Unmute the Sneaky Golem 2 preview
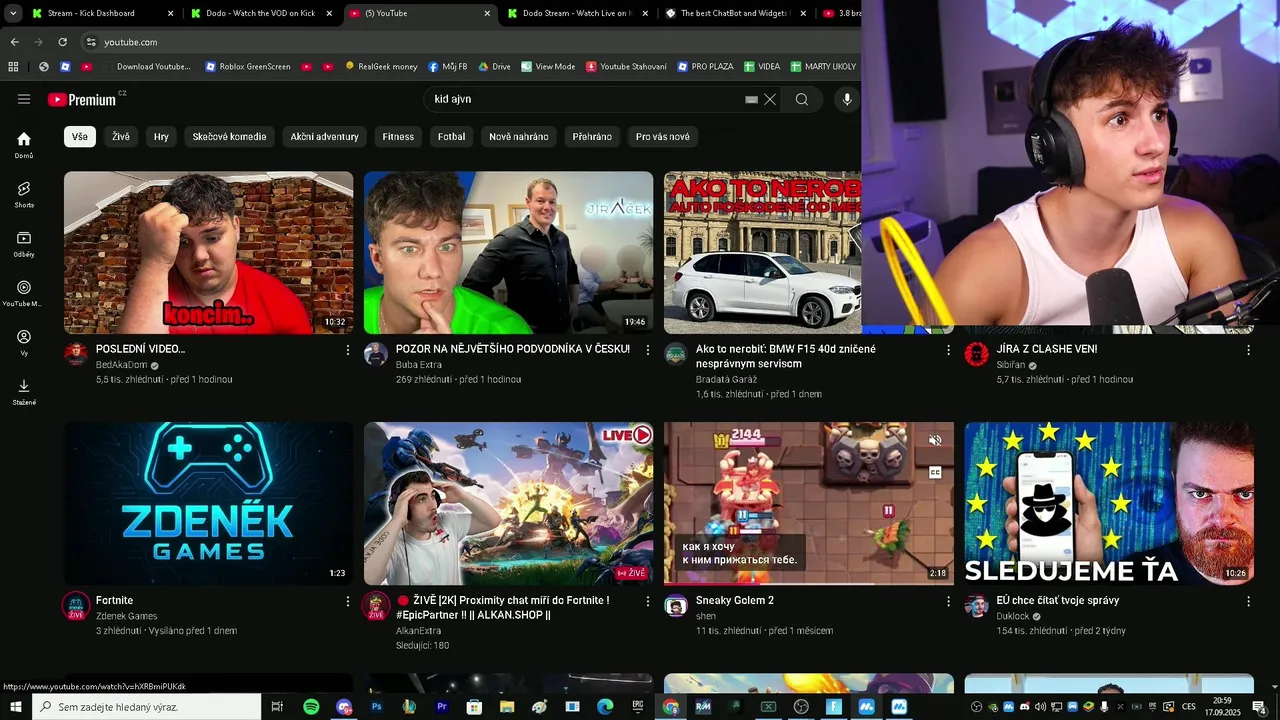Screen dimensions: 1280x720 935,440
